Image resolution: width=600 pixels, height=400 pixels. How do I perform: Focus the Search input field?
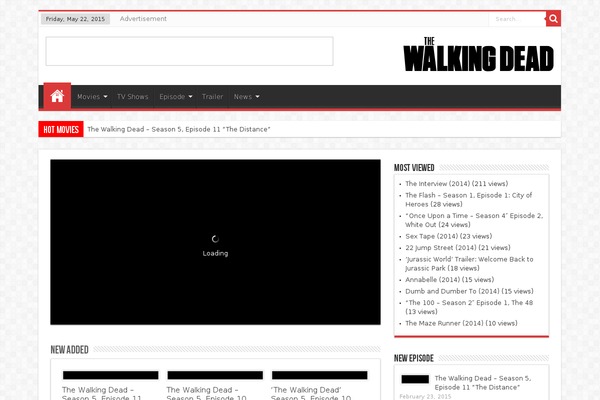click(x=517, y=19)
